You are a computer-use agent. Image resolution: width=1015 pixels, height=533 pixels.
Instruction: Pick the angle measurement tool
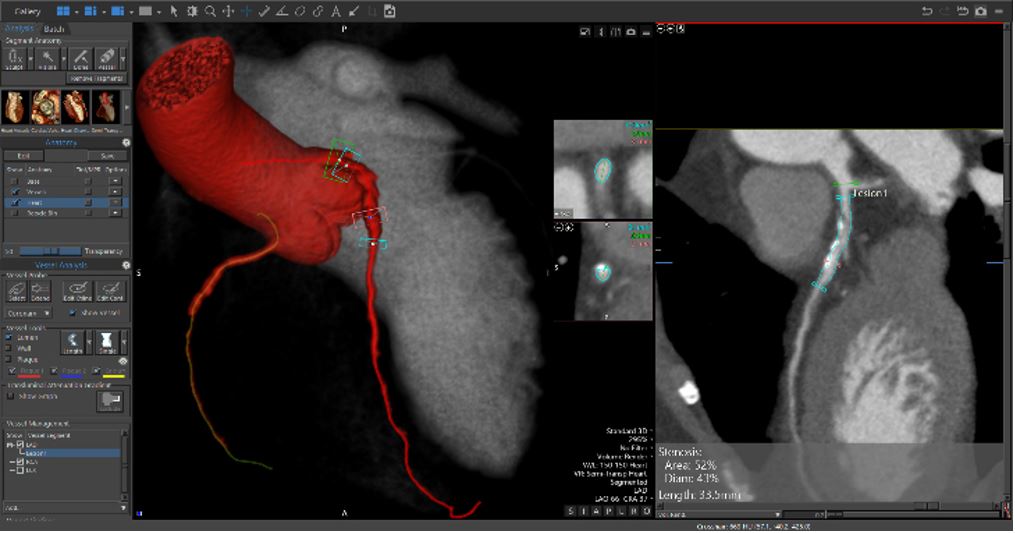click(282, 11)
